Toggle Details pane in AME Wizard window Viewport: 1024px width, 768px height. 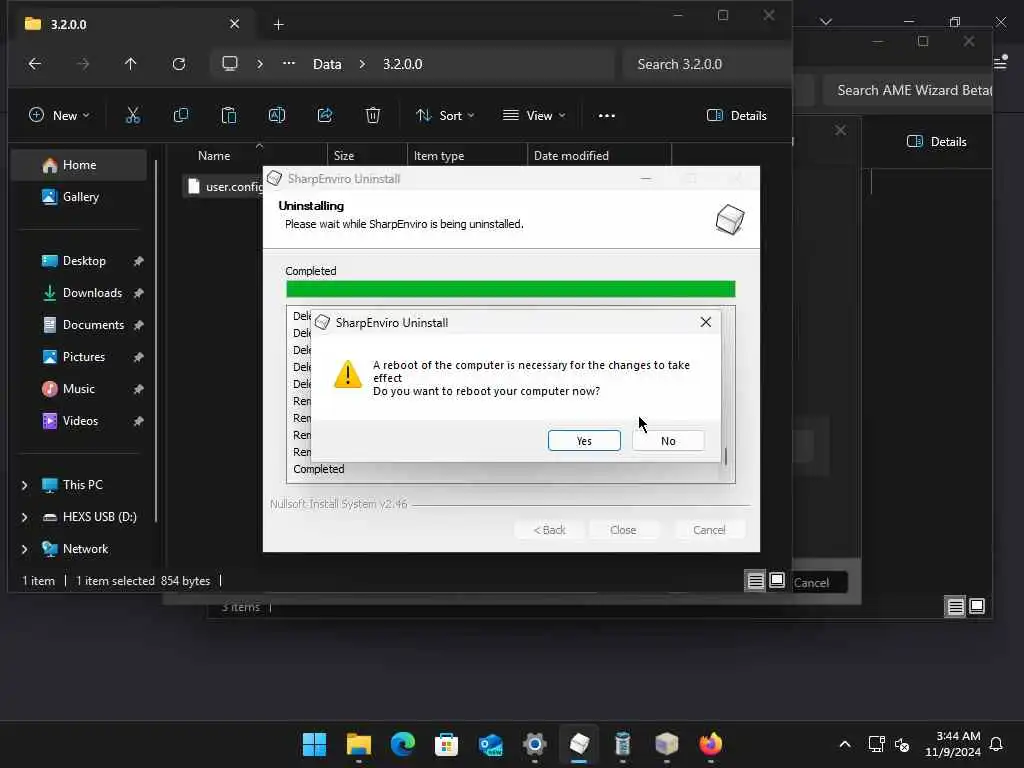936,142
